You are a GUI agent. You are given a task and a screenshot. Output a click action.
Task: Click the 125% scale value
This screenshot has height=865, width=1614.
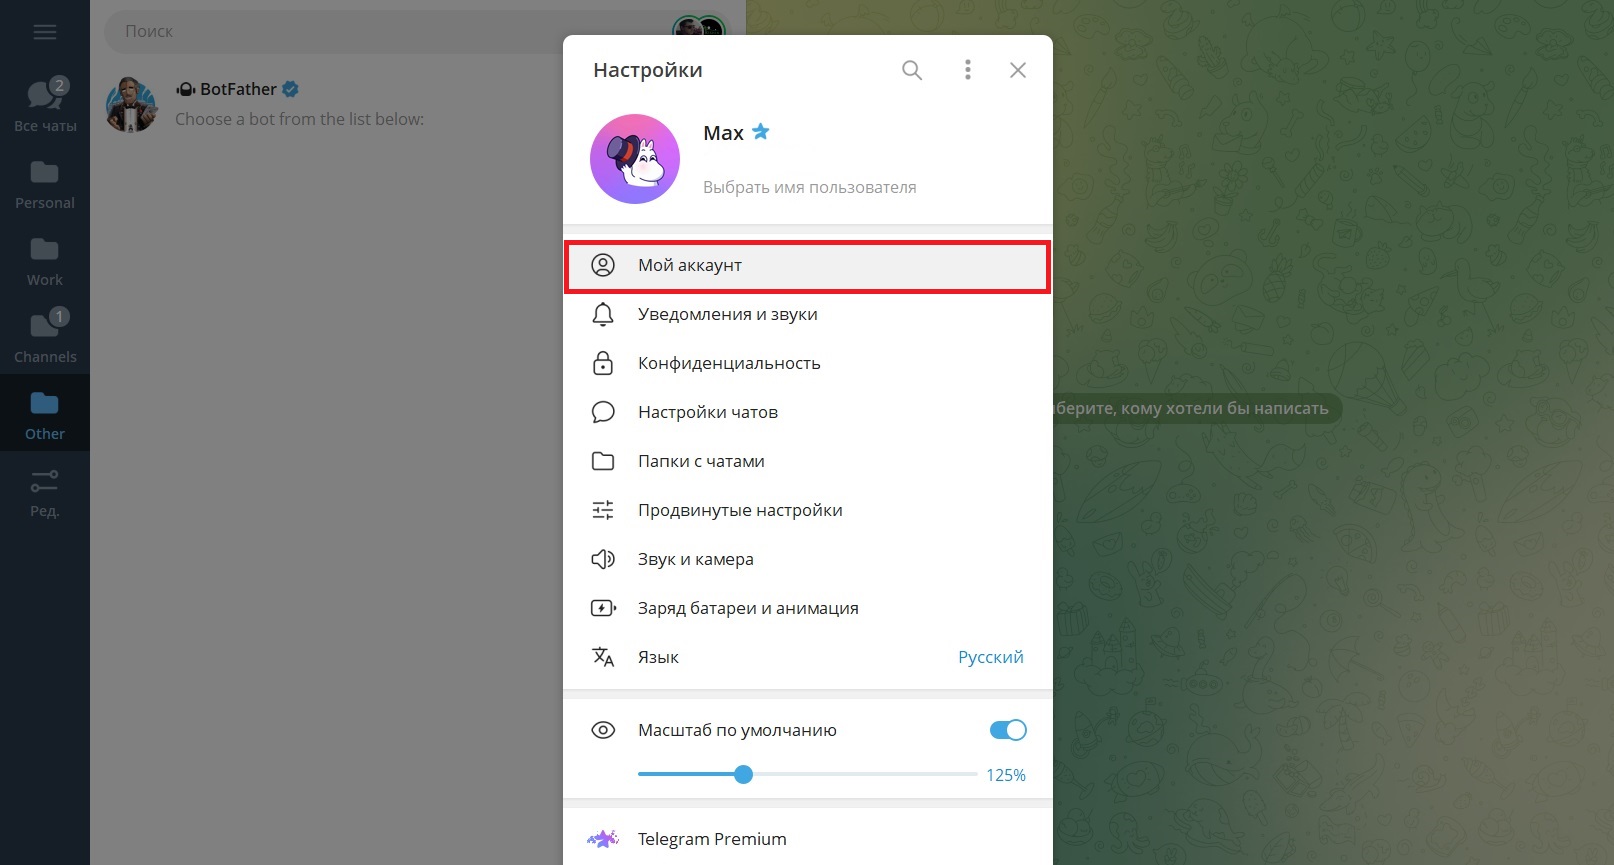(x=1006, y=775)
